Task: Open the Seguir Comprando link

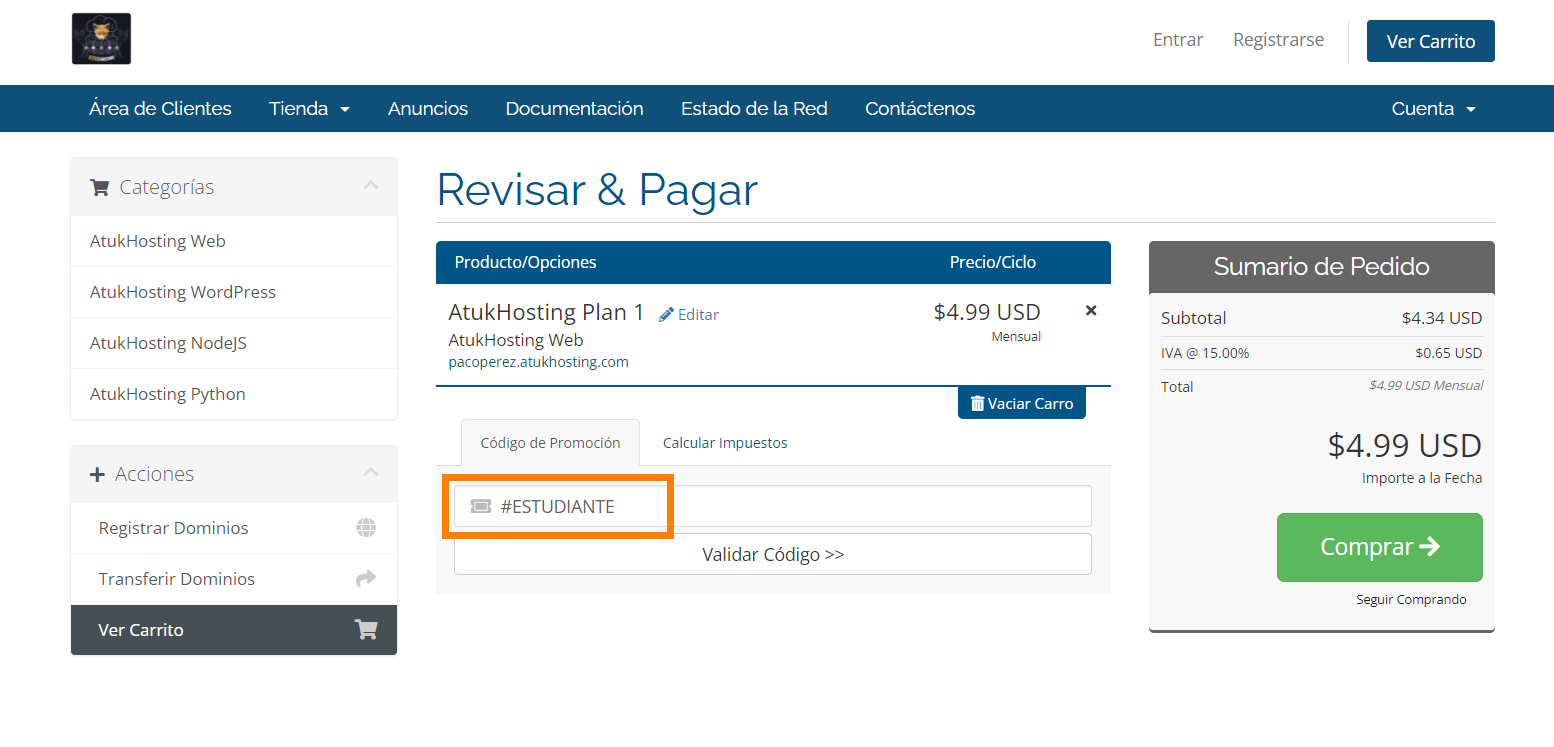Action: (1411, 600)
